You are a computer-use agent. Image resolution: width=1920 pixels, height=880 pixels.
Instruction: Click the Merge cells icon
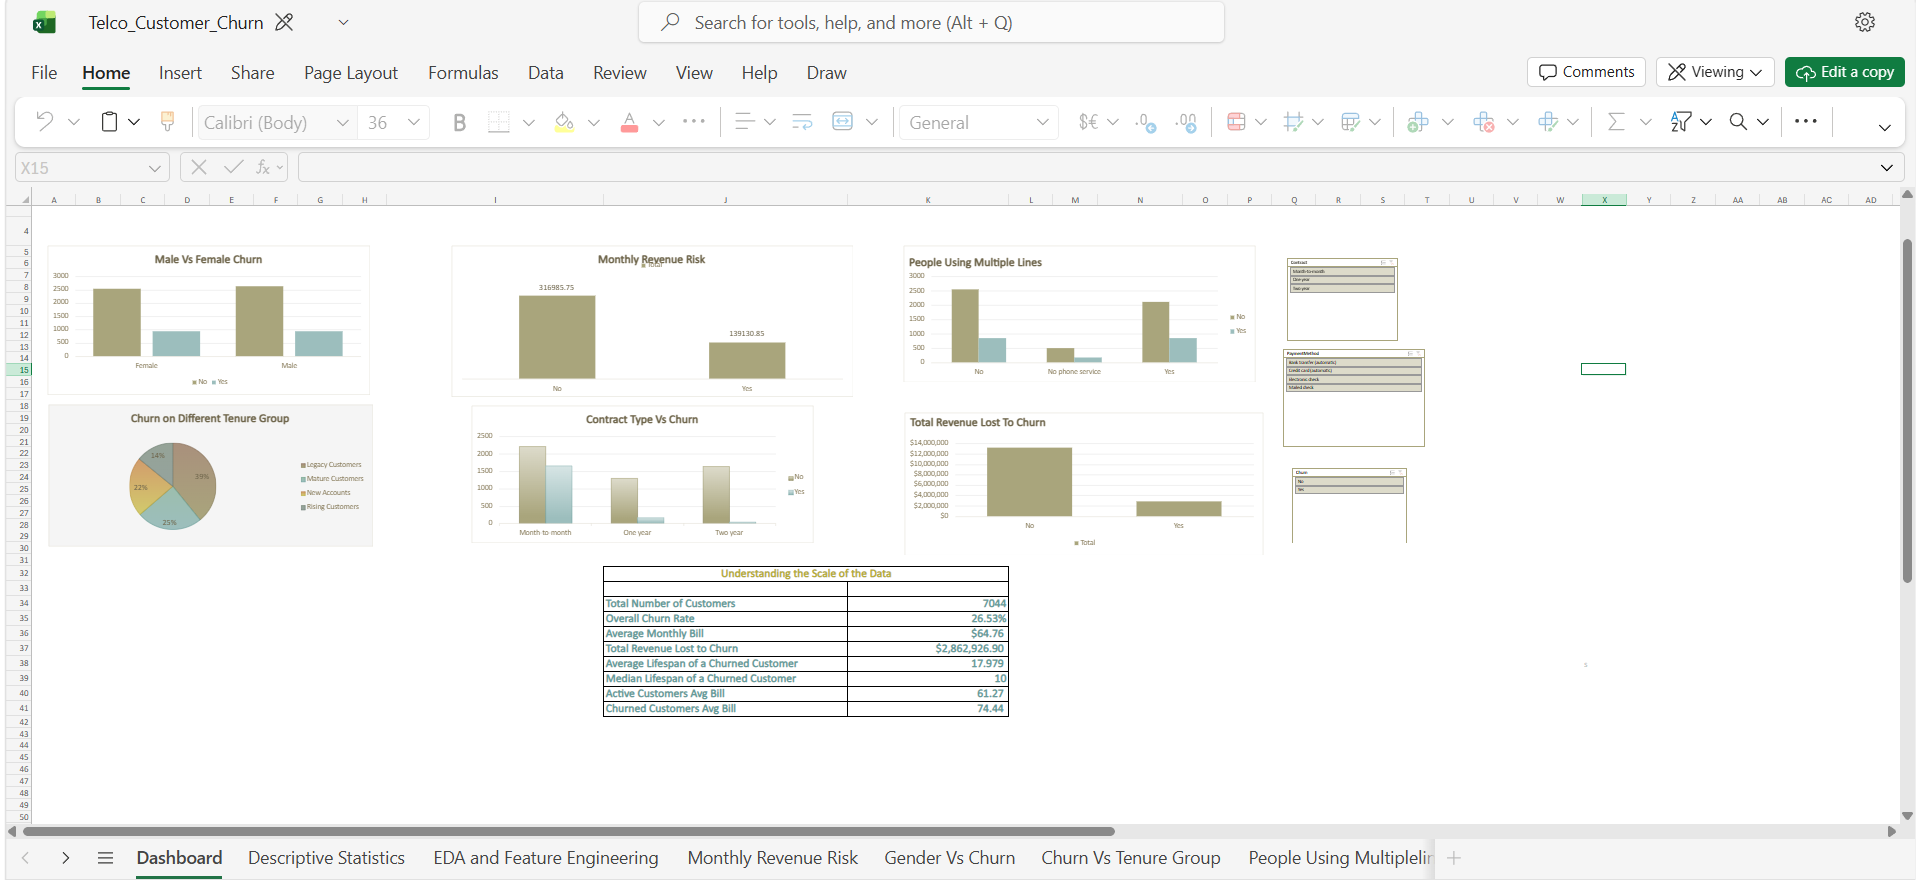coord(843,122)
